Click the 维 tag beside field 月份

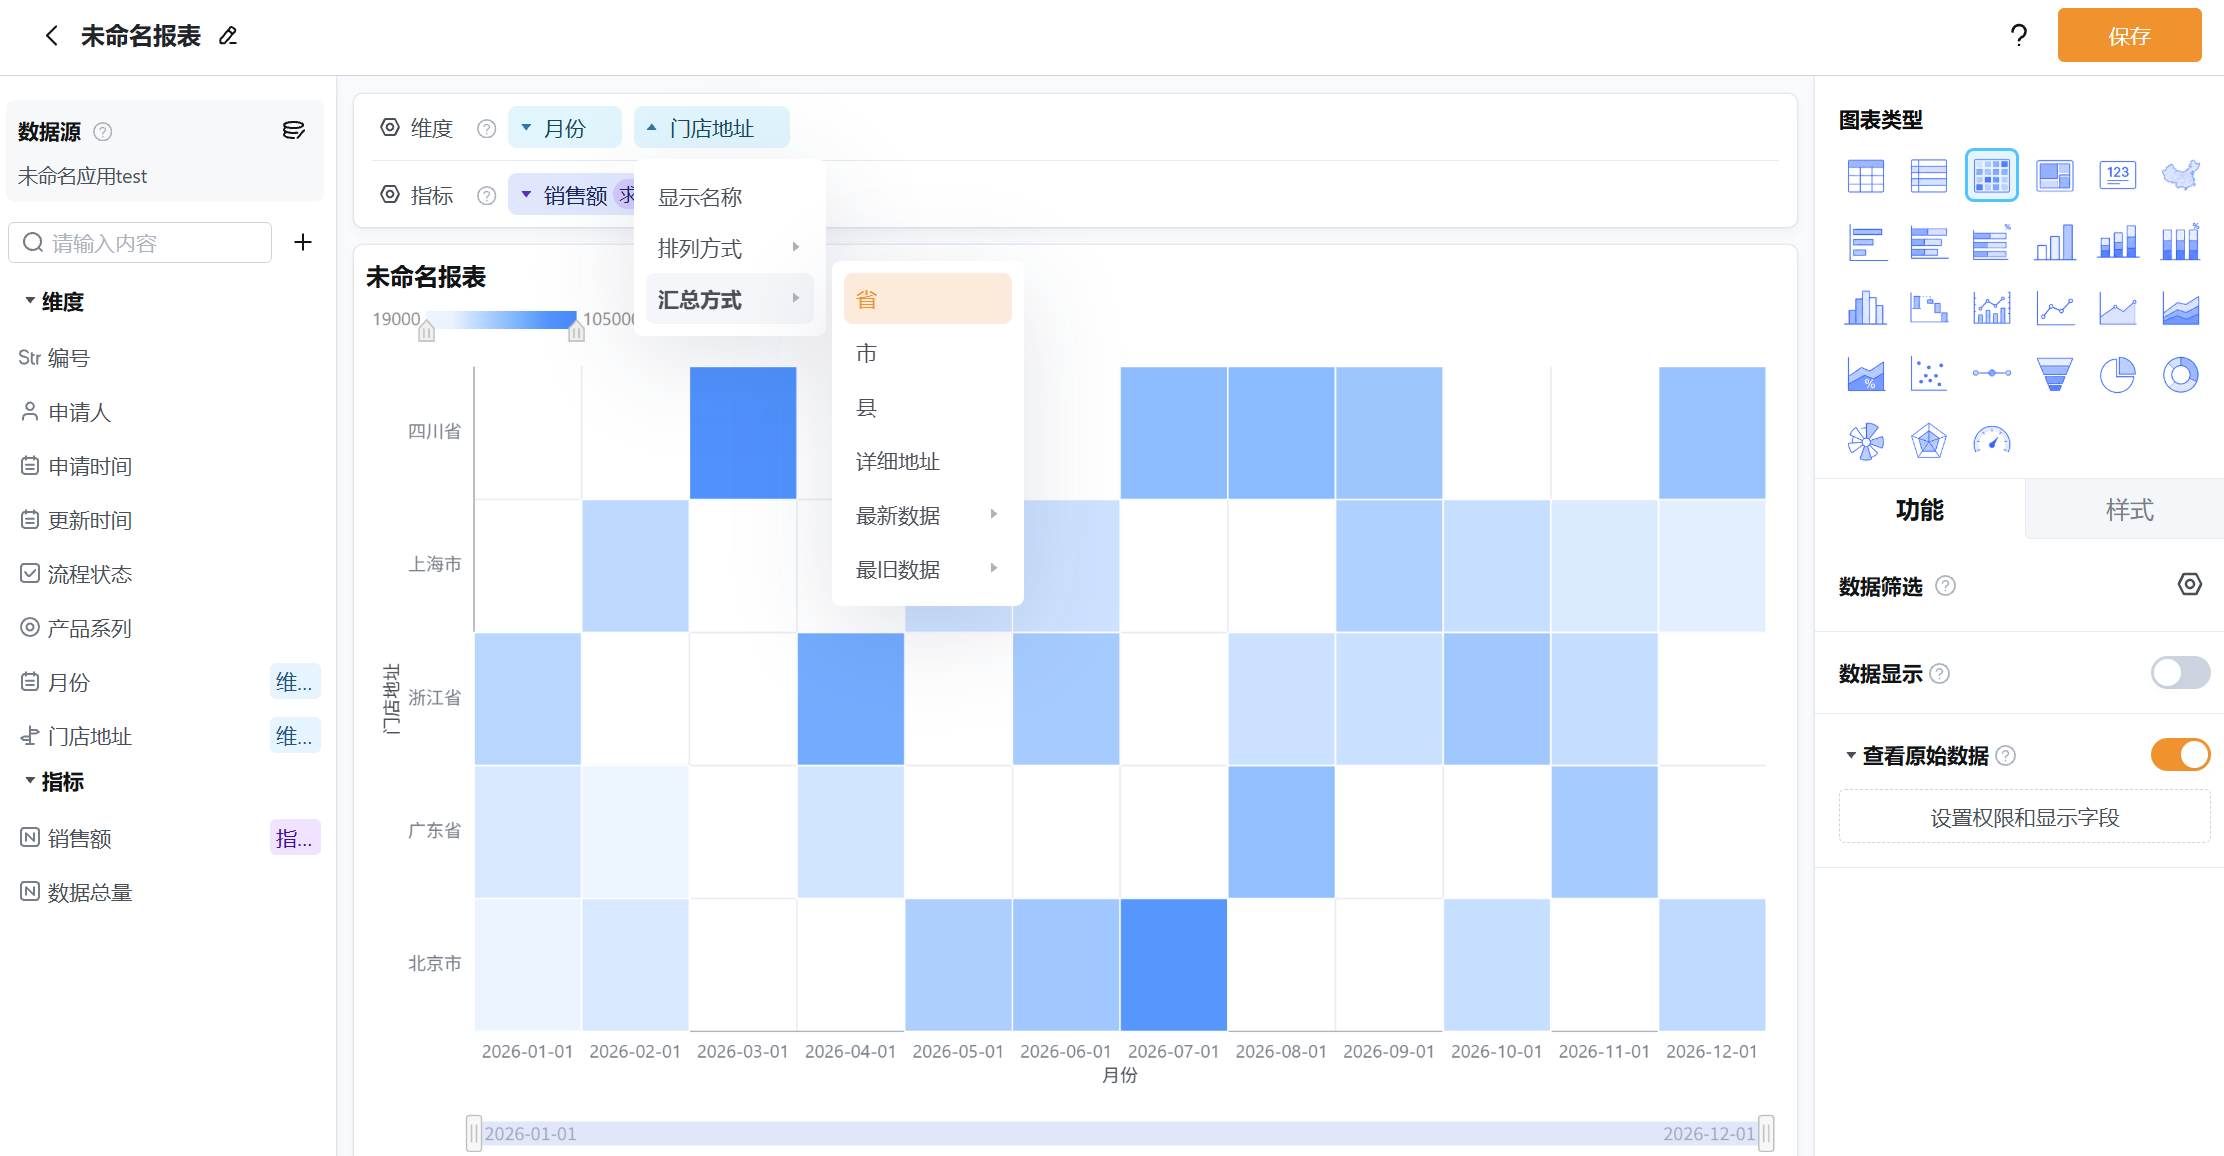point(295,682)
